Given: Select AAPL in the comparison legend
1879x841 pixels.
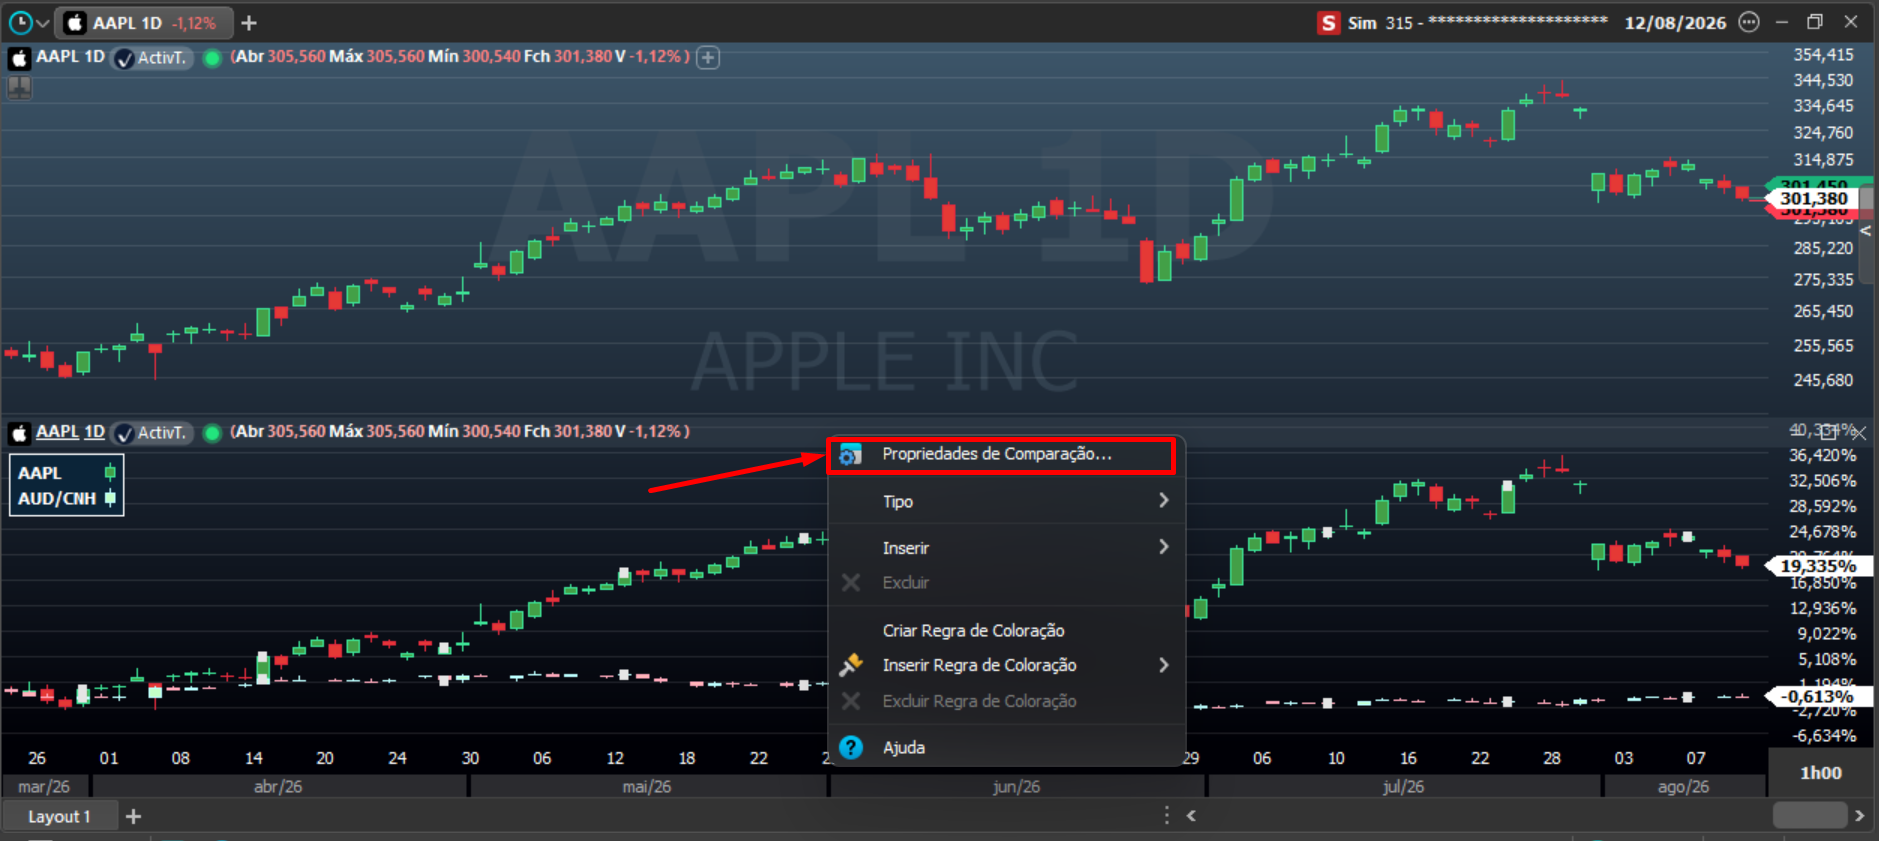Looking at the screenshot, I should (40, 473).
